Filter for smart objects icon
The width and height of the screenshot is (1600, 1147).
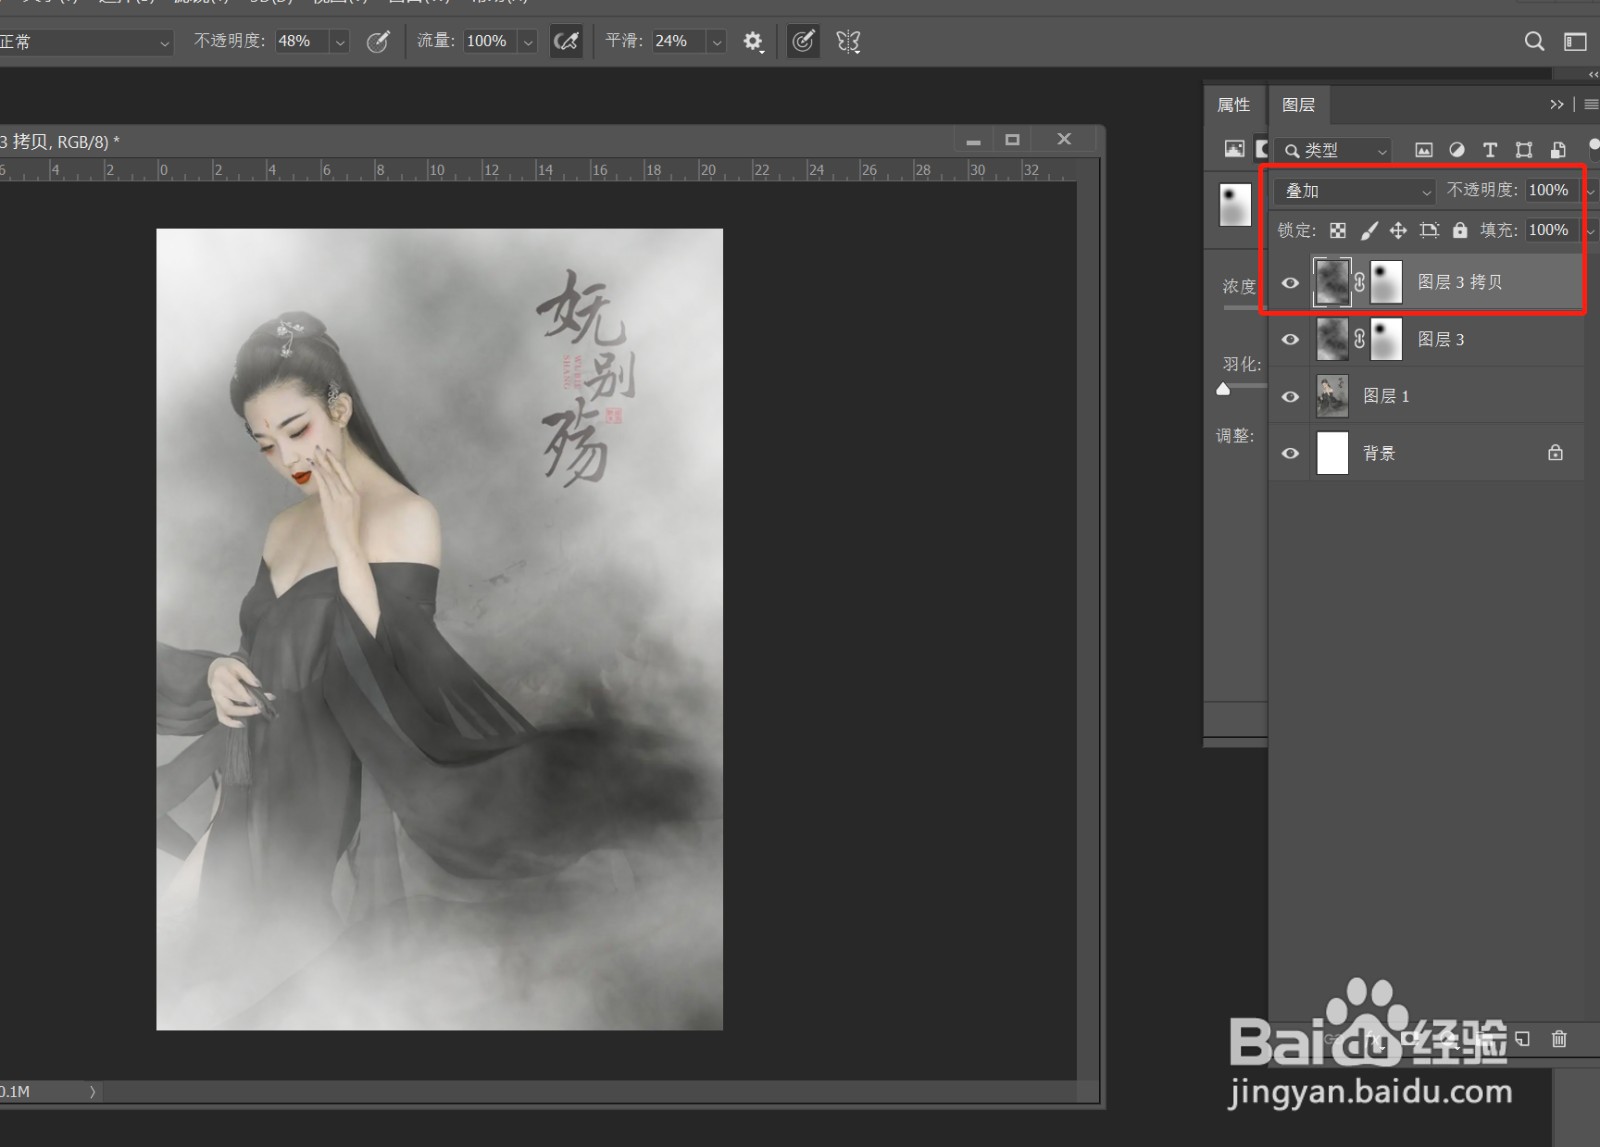(1558, 150)
